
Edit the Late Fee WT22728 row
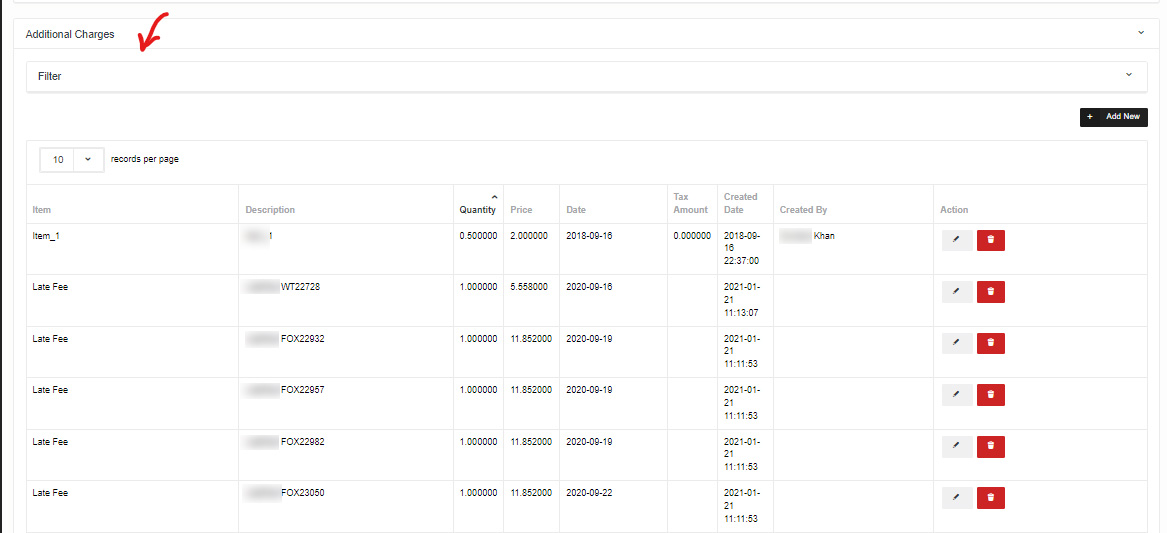click(x=956, y=292)
